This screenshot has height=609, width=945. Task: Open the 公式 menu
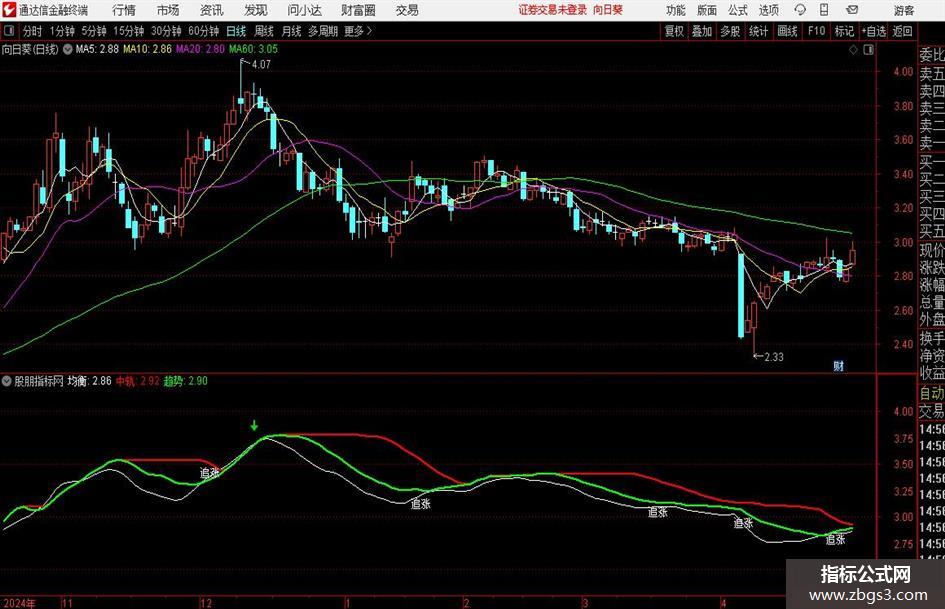click(737, 10)
